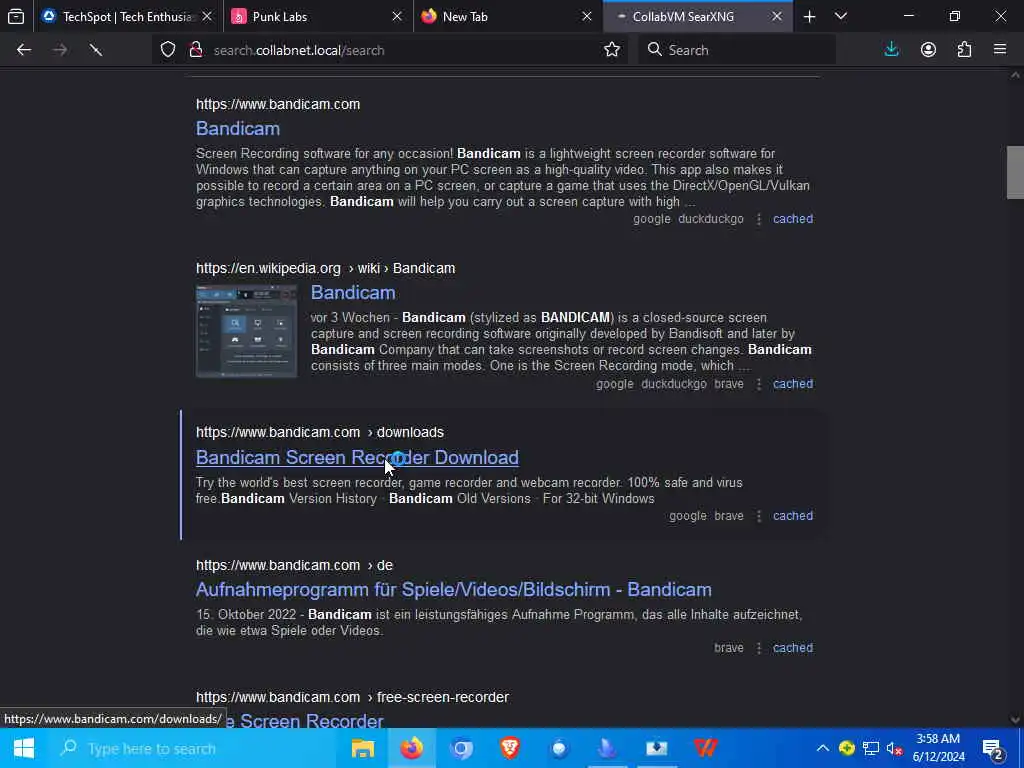Open cached copy of Wikipedia result
Image resolution: width=1024 pixels, height=768 pixels.
(x=793, y=384)
